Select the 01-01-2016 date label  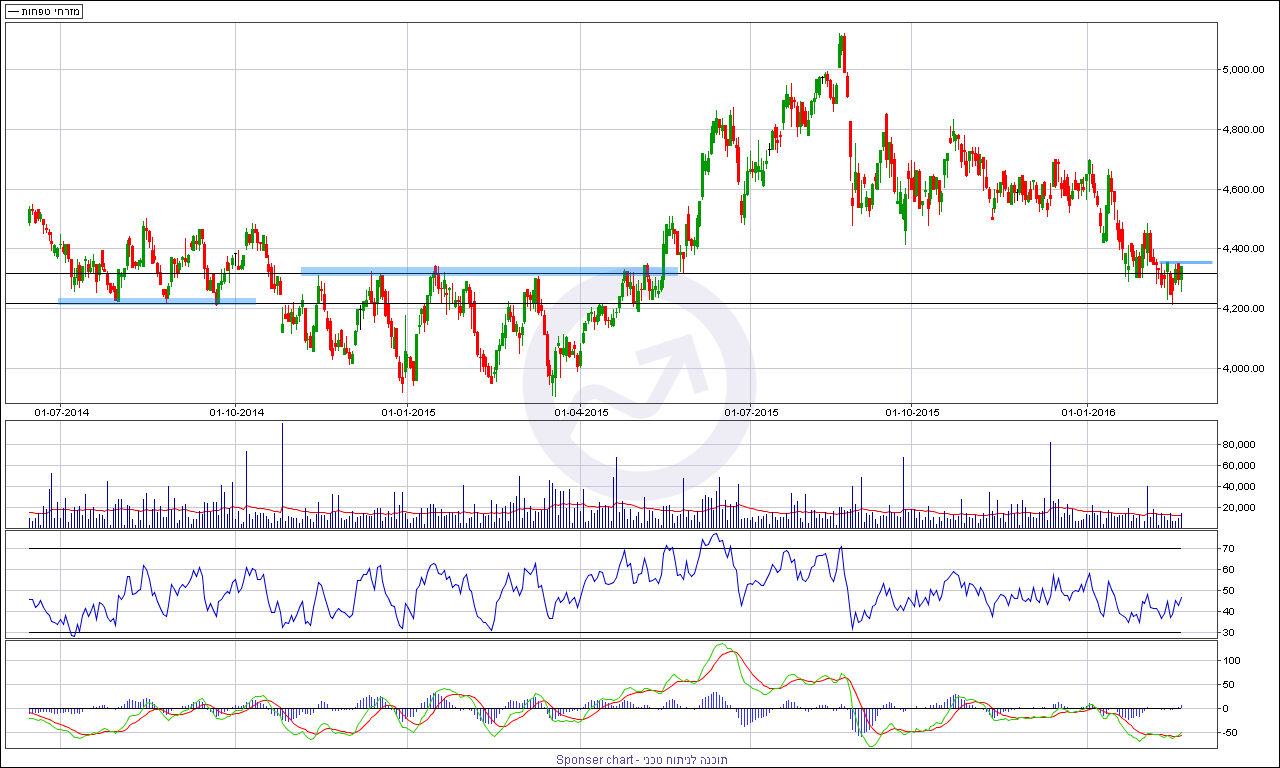click(1087, 412)
